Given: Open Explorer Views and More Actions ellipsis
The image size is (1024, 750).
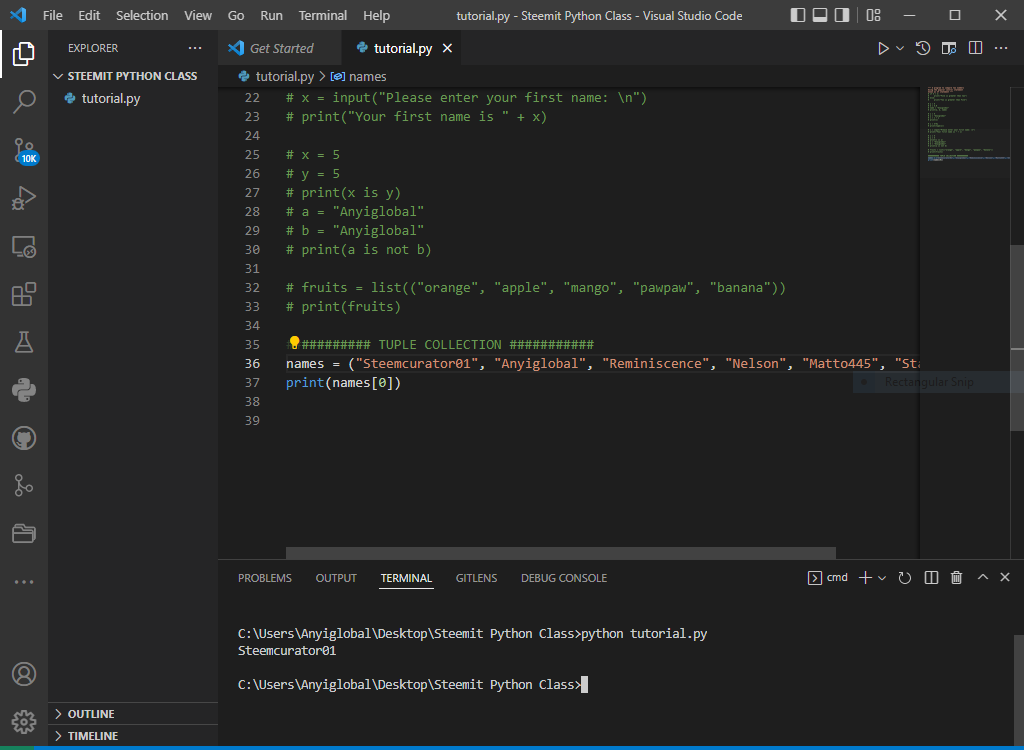Looking at the screenshot, I should coord(195,48).
